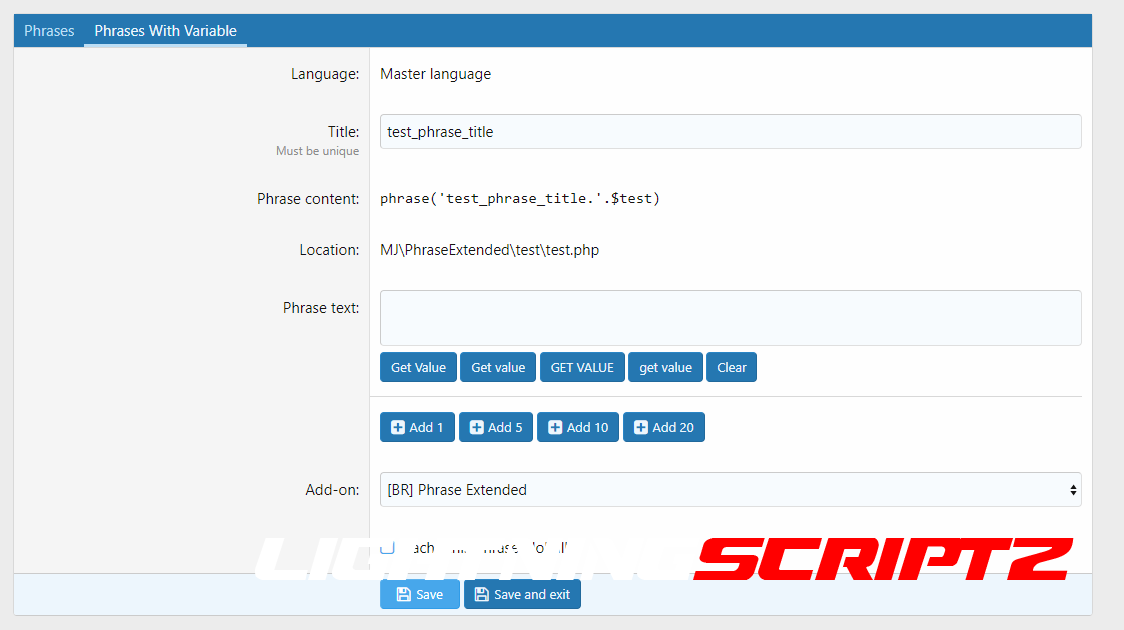Click the 'Get value' sentence-case button
Screen dimensions: 1124x630
(x=498, y=368)
